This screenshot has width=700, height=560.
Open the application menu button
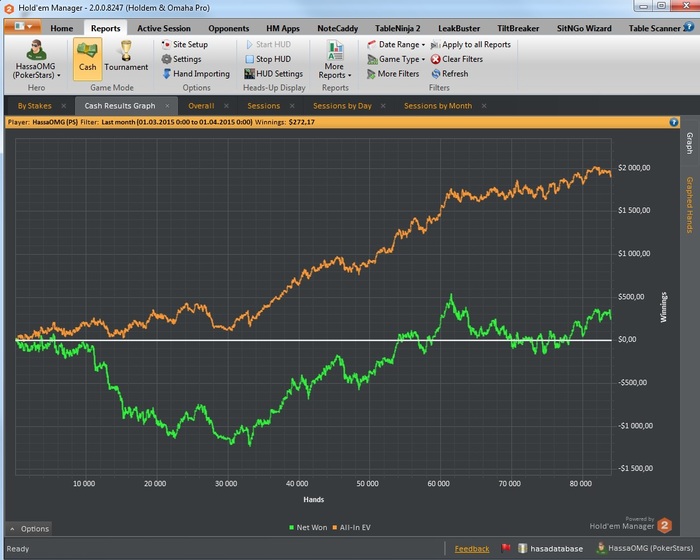coord(23,26)
